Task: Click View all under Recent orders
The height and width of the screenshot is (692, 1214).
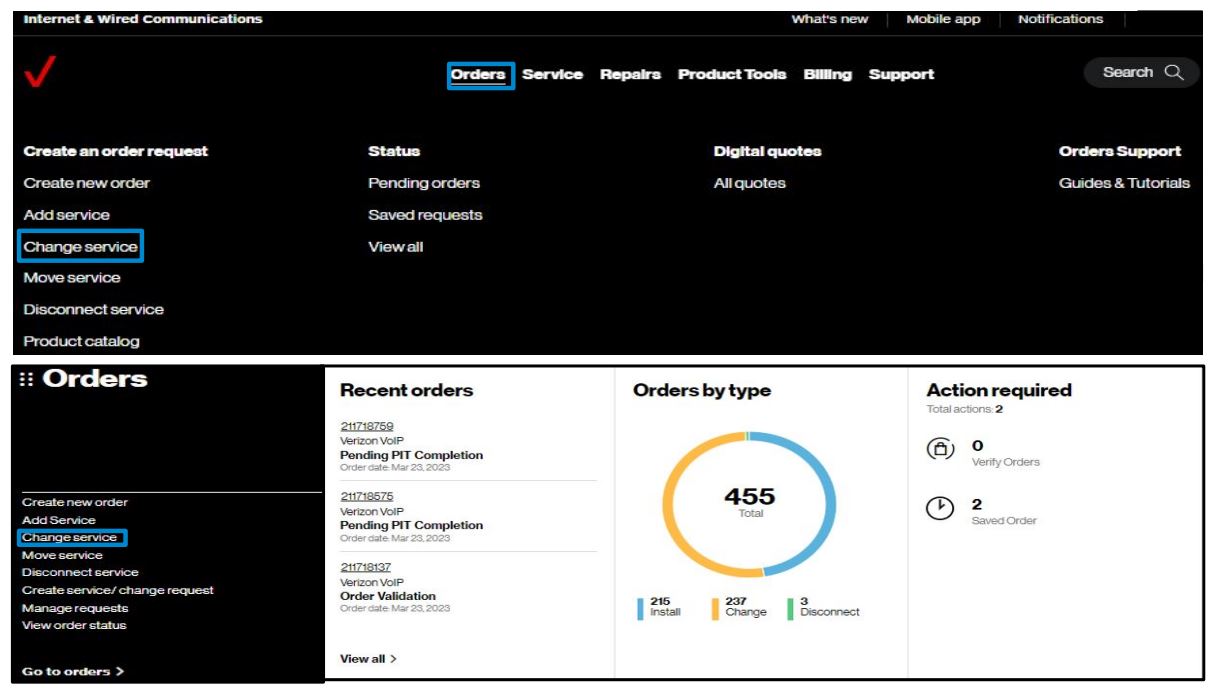Action: point(368,659)
